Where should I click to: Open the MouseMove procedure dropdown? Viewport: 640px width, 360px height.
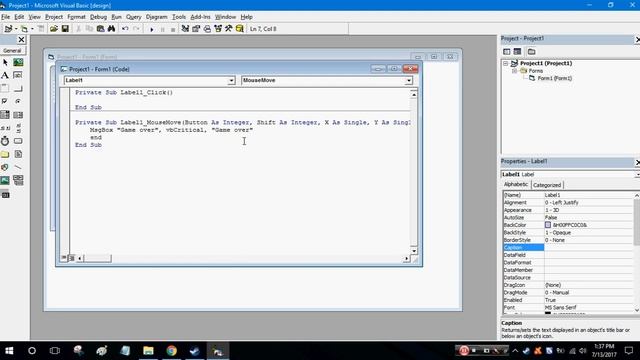[x=409, y=81]
